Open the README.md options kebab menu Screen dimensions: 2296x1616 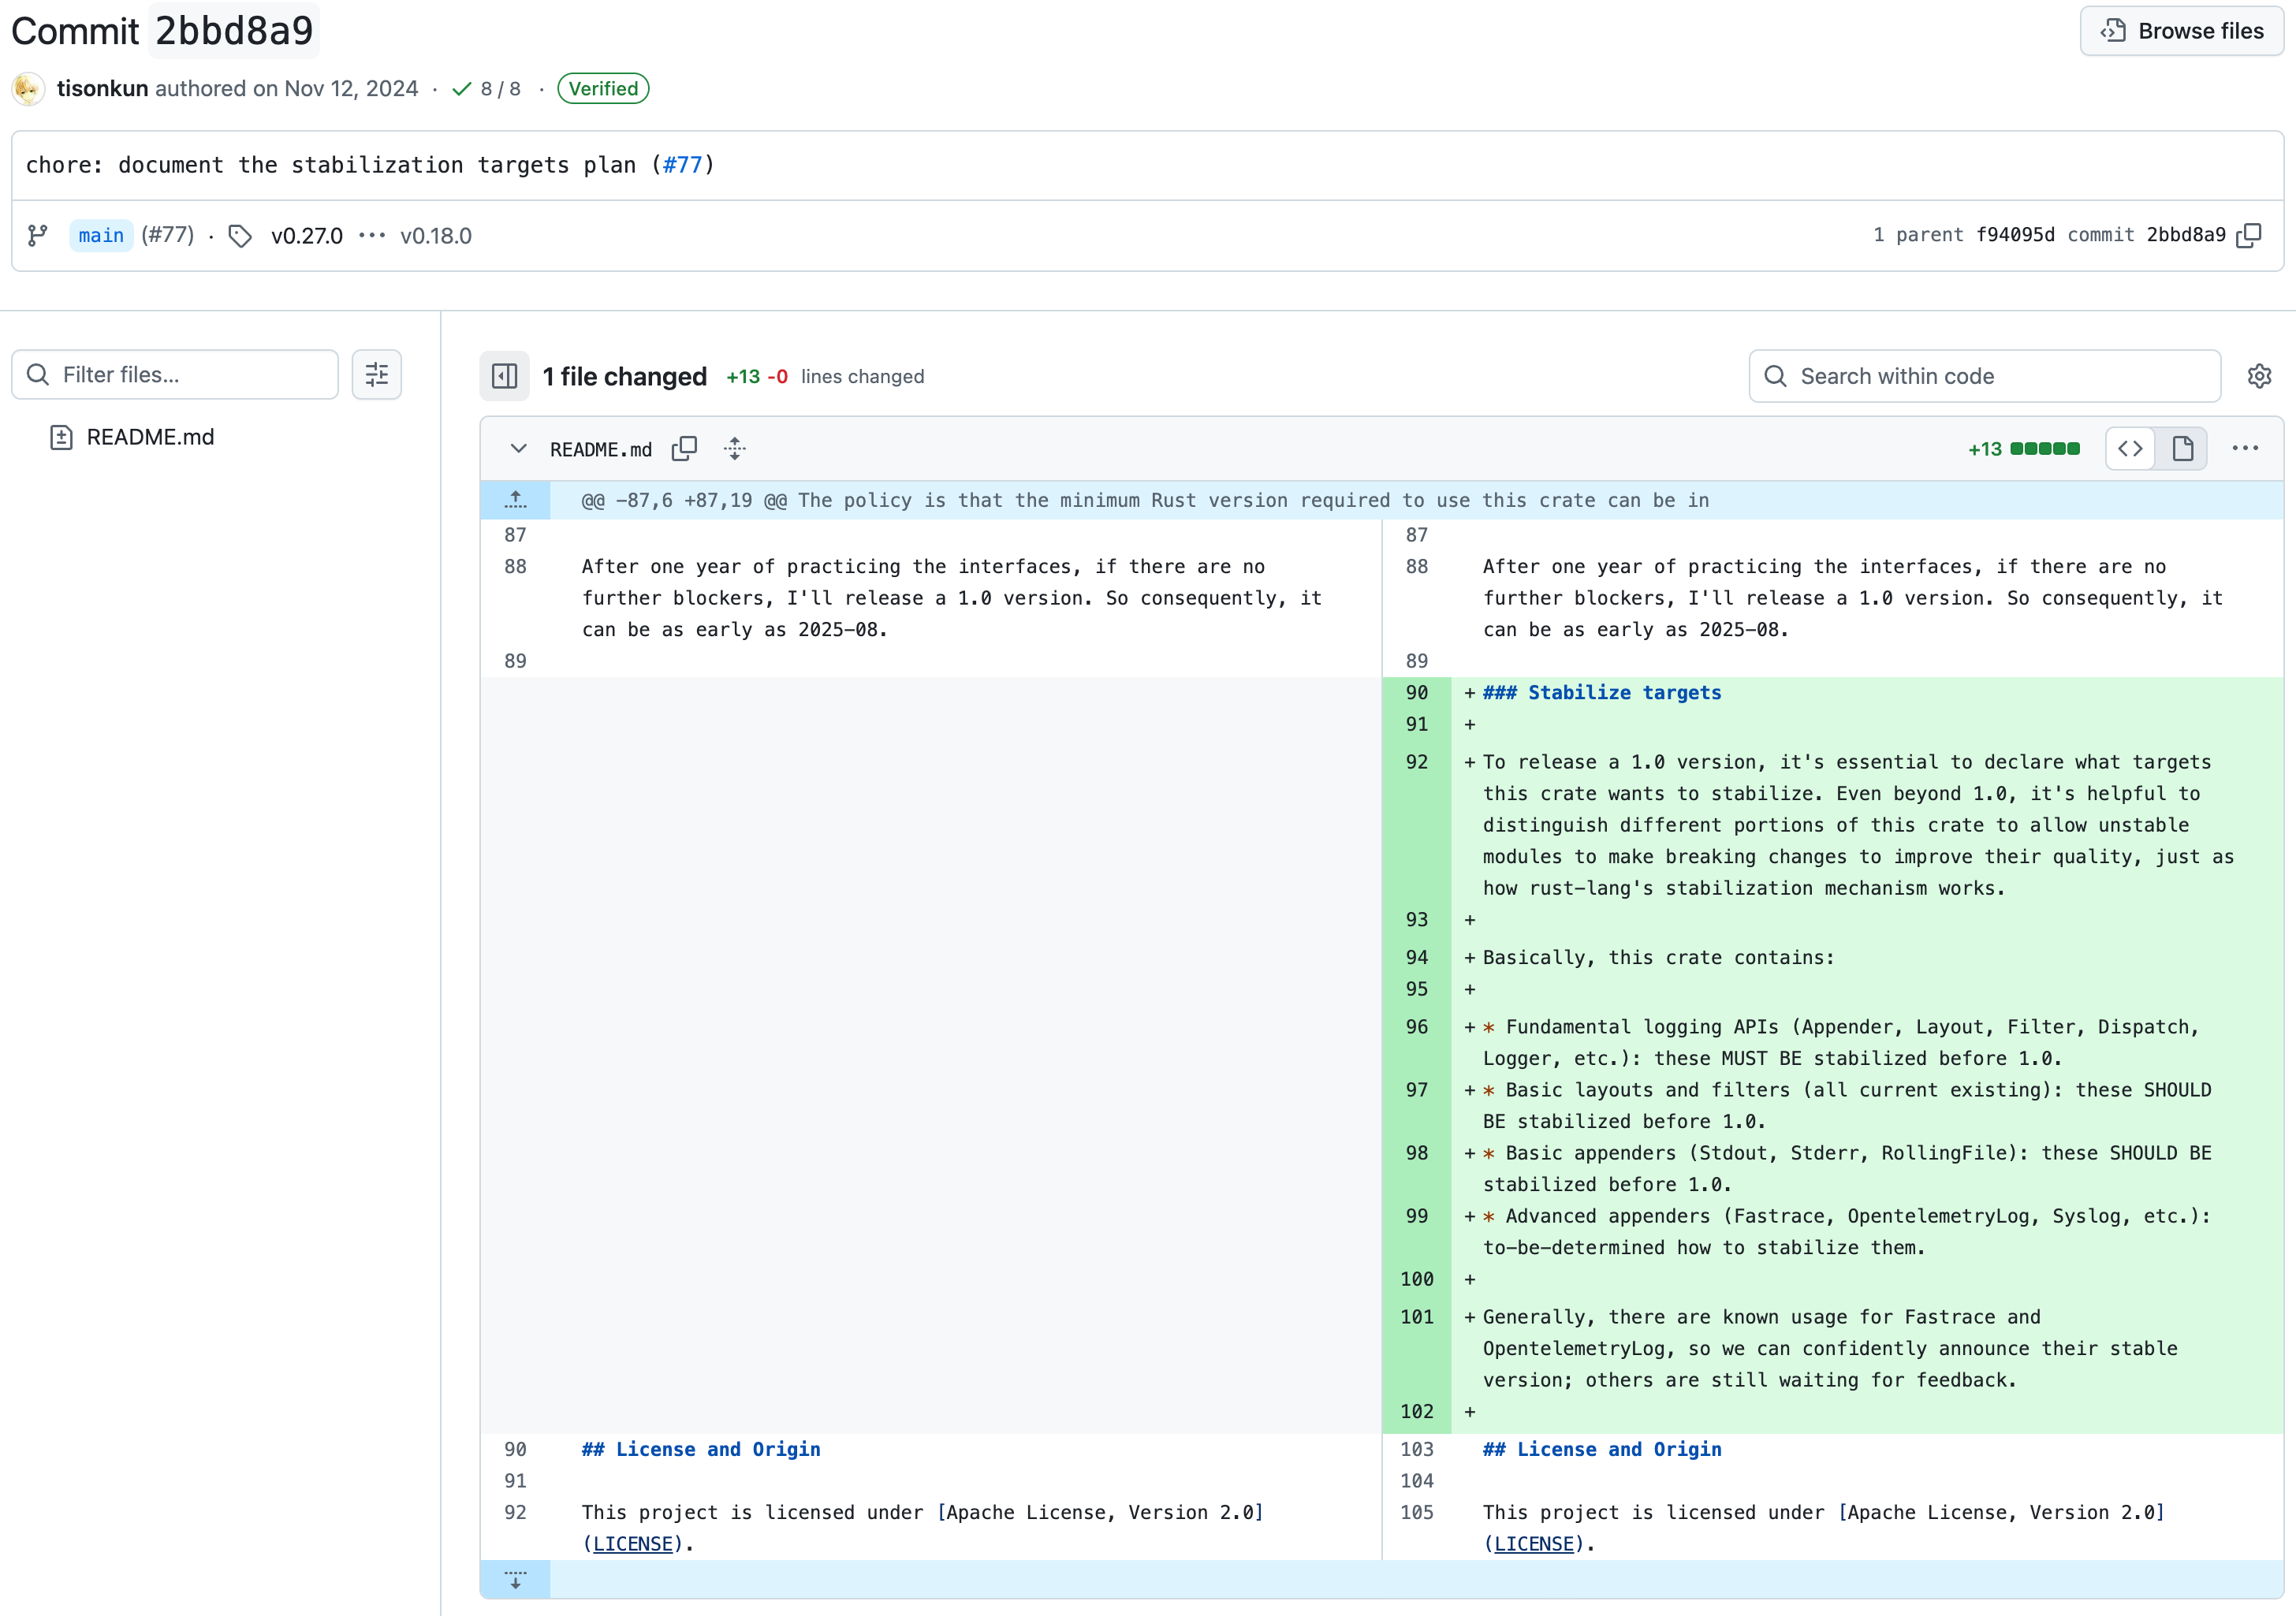point(2245,448)
